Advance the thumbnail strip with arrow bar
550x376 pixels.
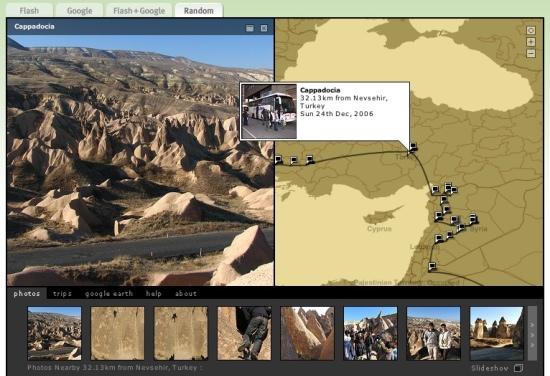(532, 333)
